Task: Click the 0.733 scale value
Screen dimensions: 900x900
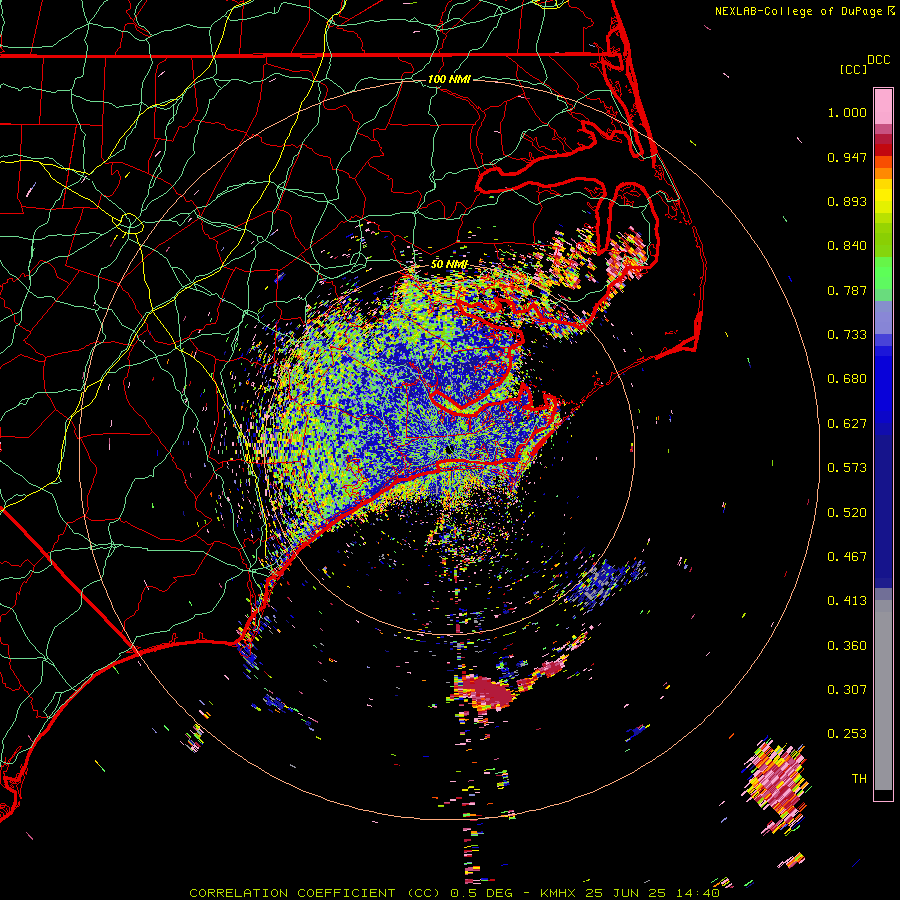Action: pos(847,335)
